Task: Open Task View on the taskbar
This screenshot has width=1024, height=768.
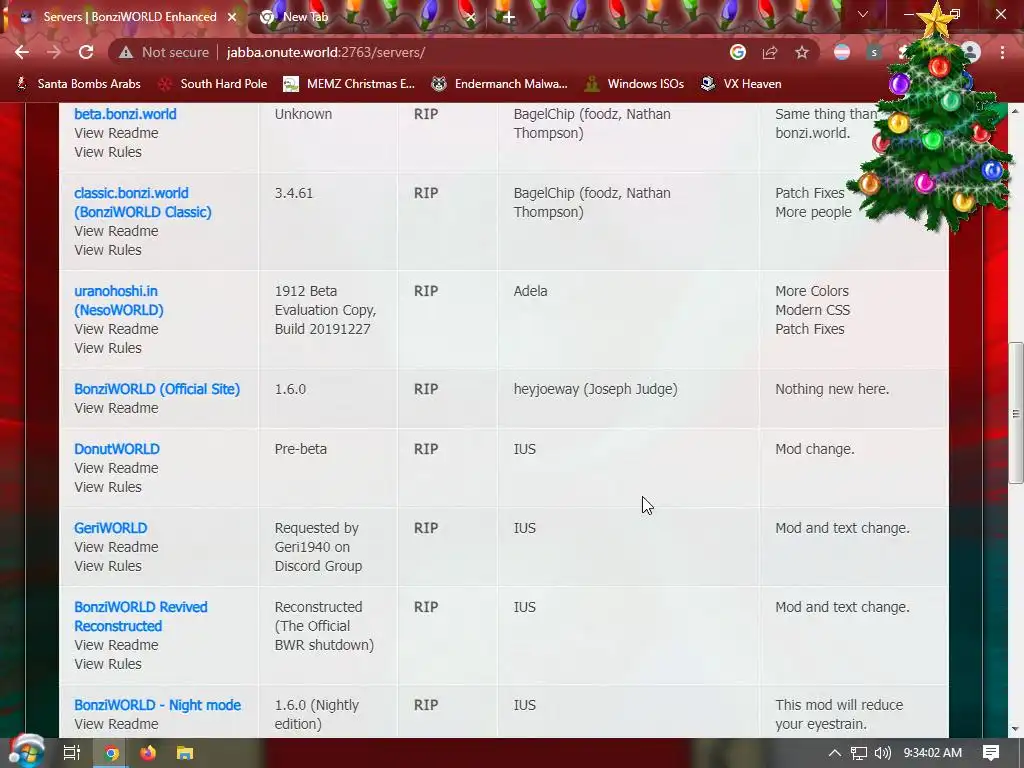Action: click(x=72, y=753)
